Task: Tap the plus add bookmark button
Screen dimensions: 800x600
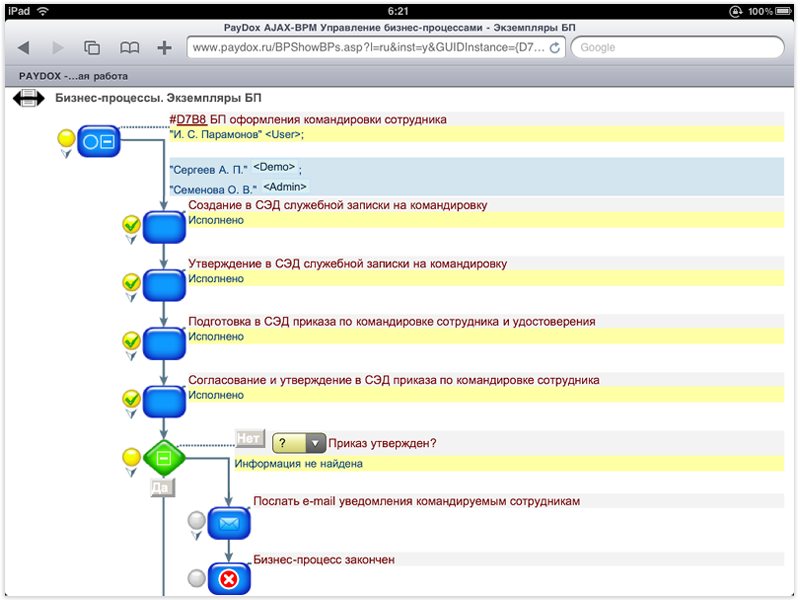Action: (x=164, y=47)
